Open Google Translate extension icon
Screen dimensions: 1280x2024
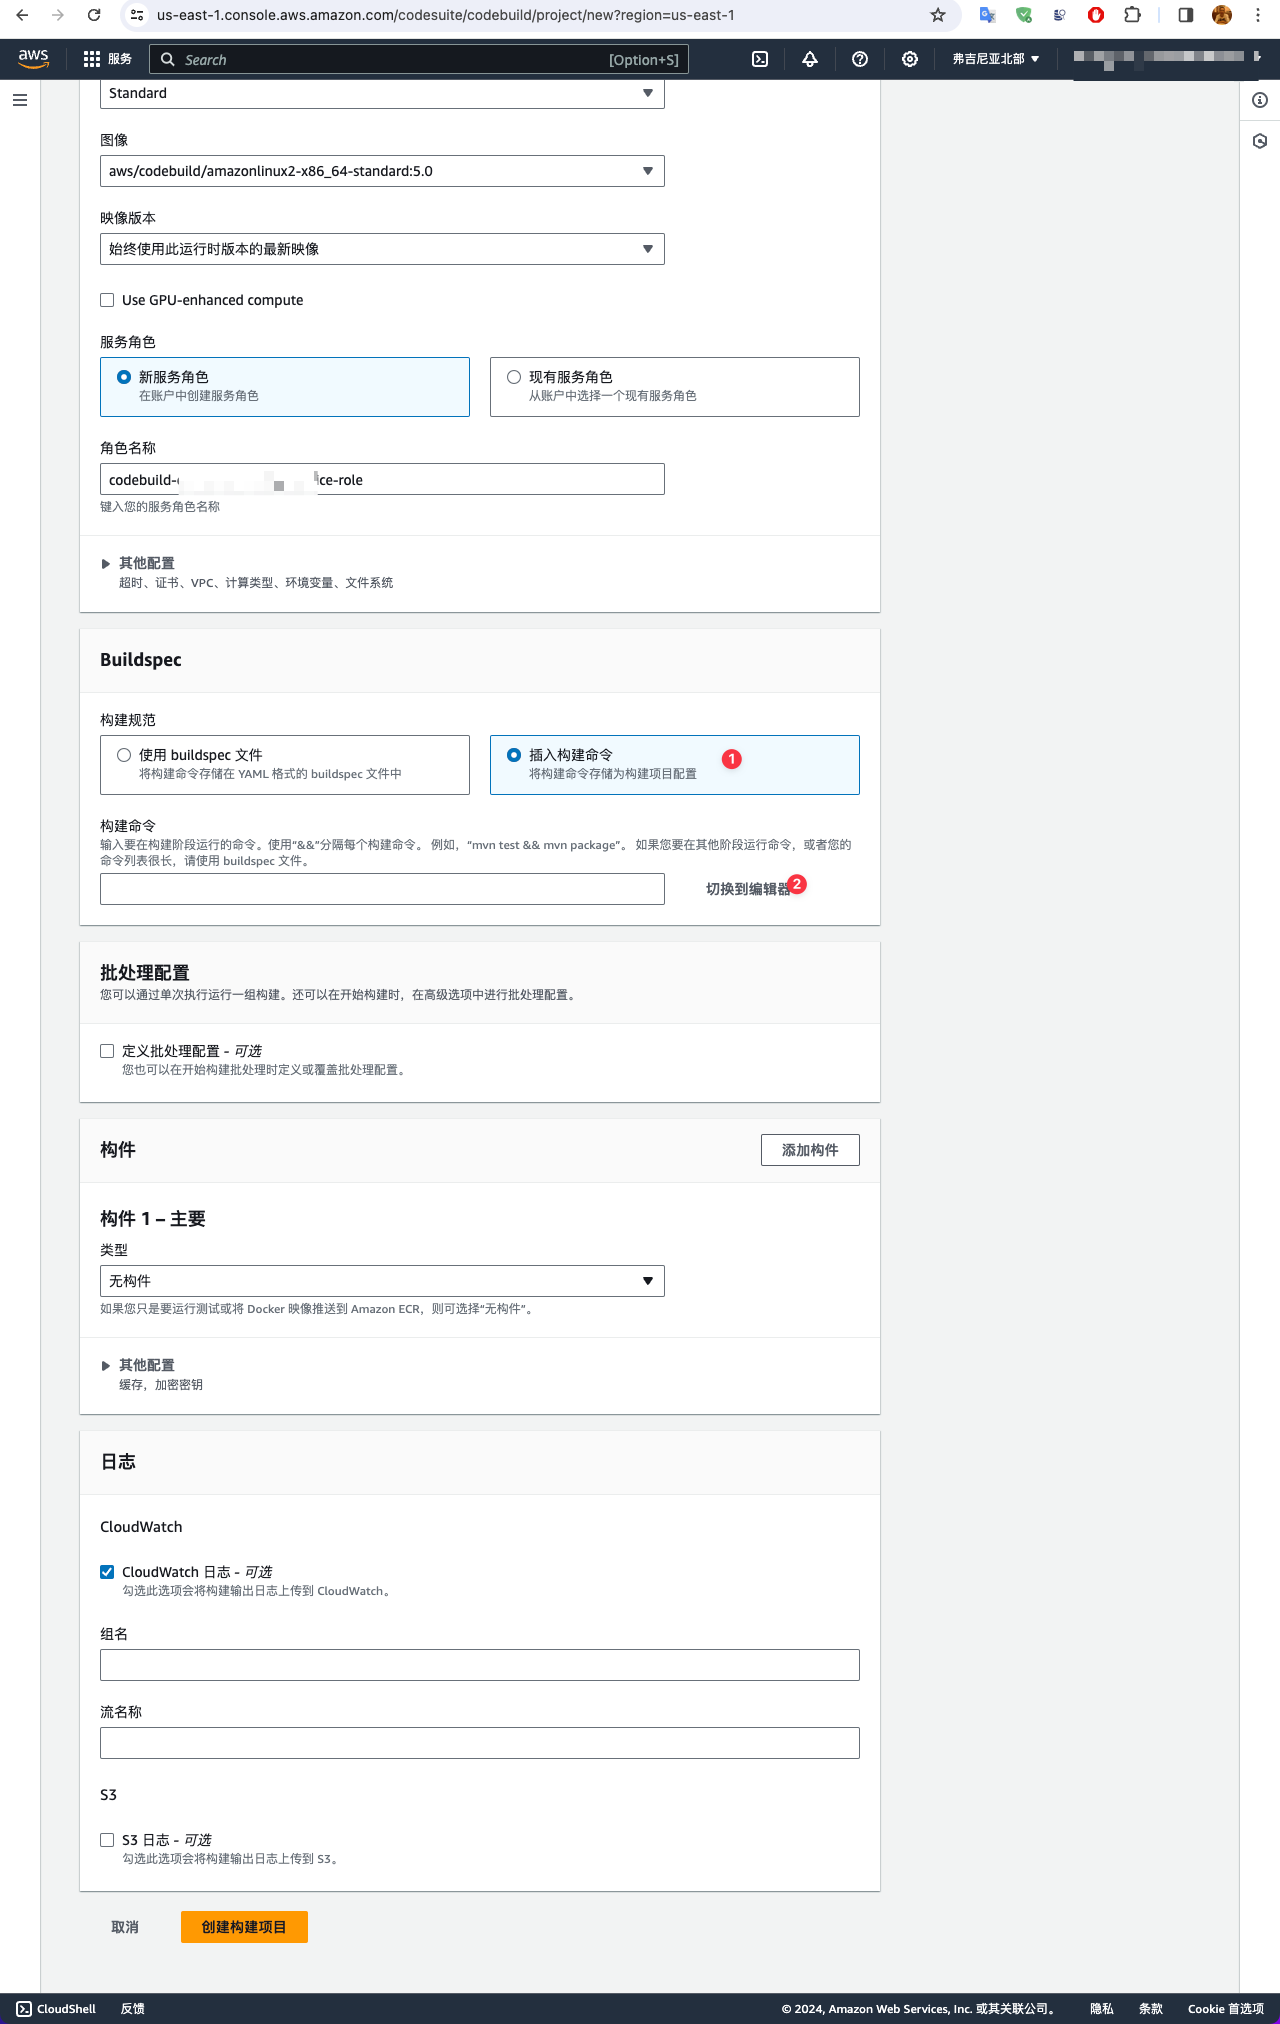(987, 15)
